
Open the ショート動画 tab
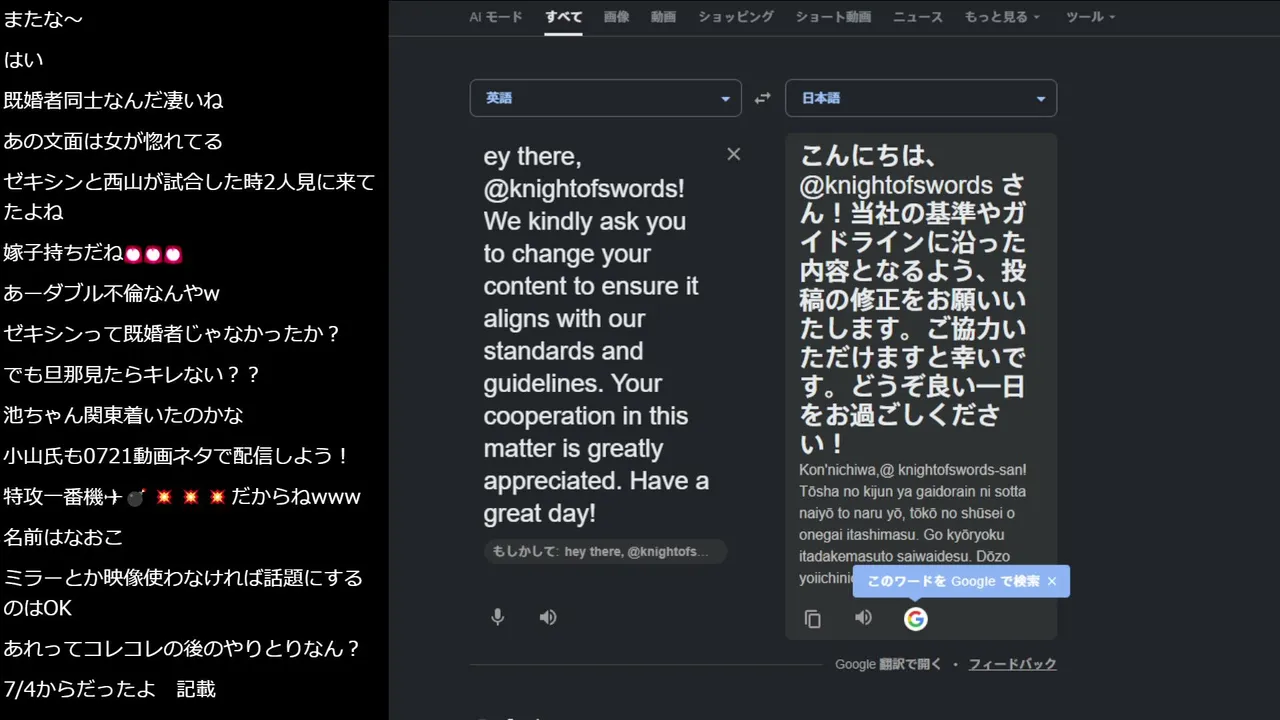(833, 17)
